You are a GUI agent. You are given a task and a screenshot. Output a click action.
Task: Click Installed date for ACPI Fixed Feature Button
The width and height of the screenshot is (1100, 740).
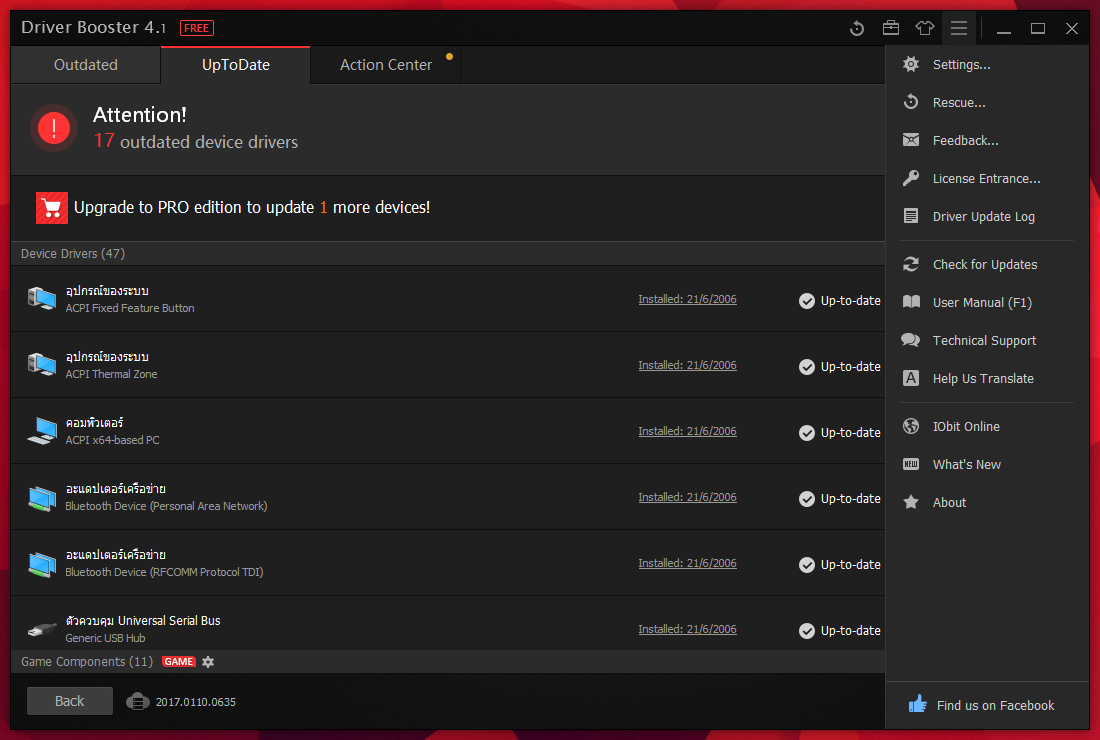click(x=687, y=299)
